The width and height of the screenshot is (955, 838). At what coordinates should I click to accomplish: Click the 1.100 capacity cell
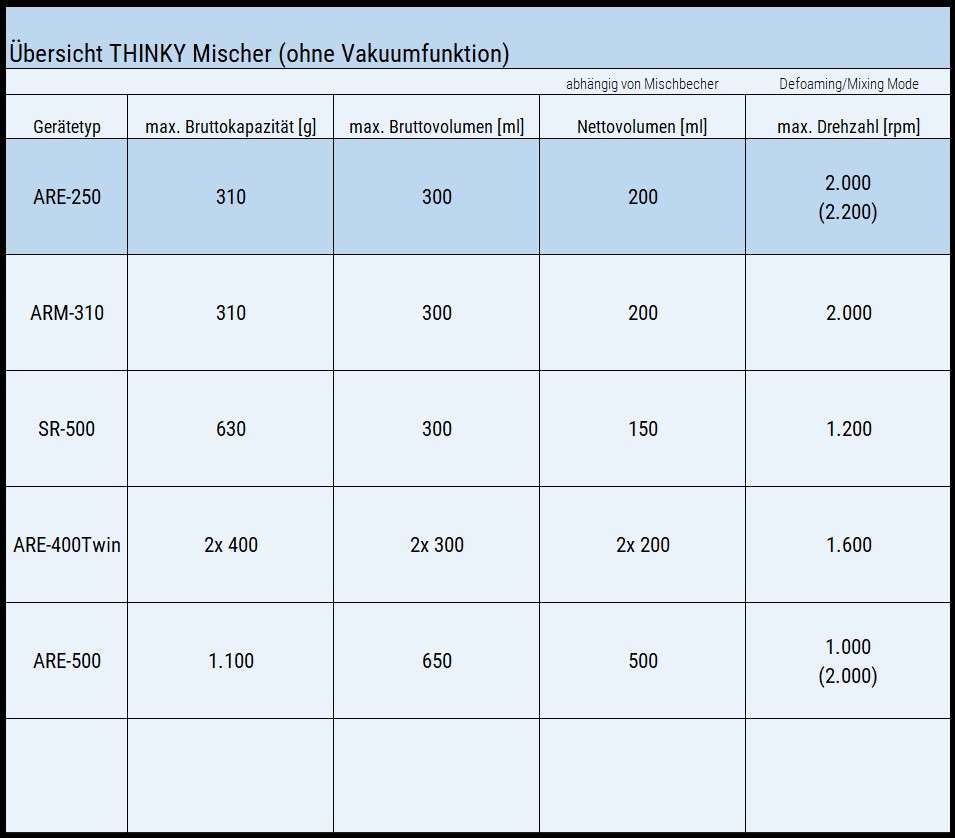click(x=231, y=661)
